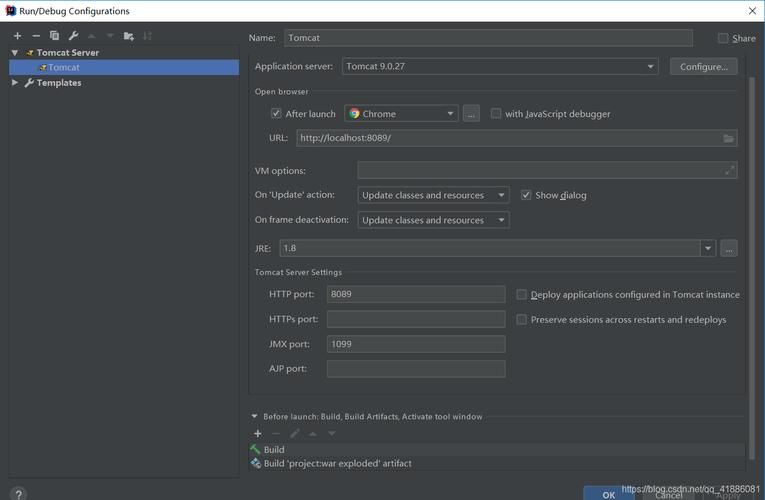Edit the before launch task
This screenshot has height=500, width=765.
click(295, 434)
